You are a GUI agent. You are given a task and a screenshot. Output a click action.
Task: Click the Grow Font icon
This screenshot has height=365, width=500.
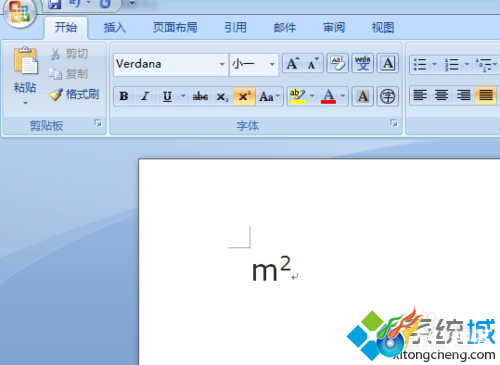(x=293, y=63)
